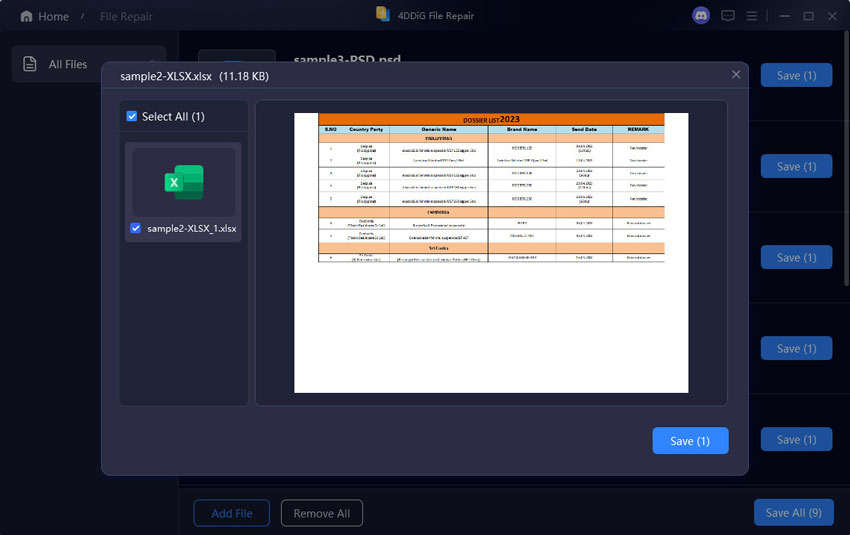Click the green Excel file icon
The width and height of the screenshot is (850, 535).
tap(184, 182)
